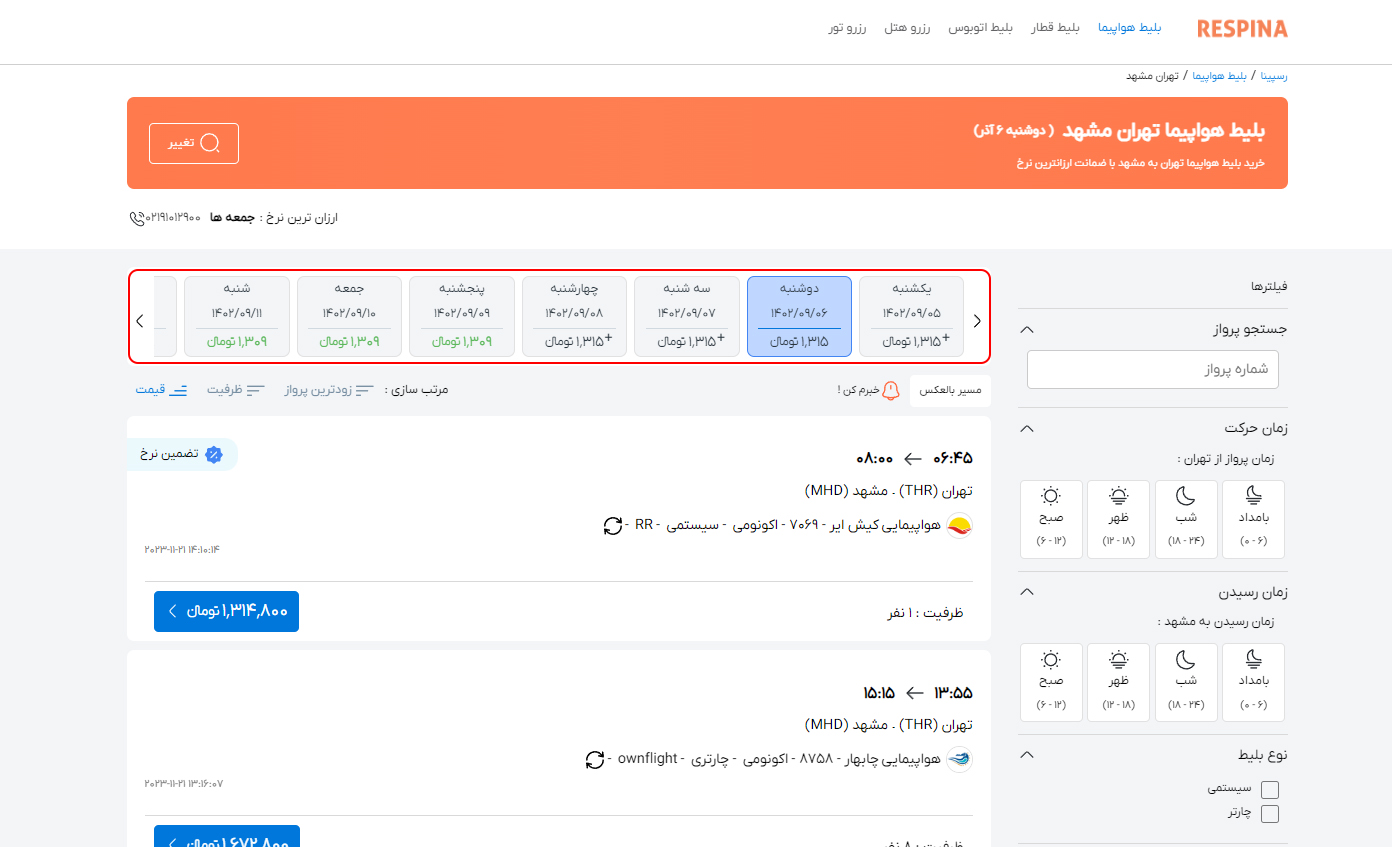This screenshot has width=1392, height=847.
Task: Collapse the نوع بلیط filter section
Action: coord(1026,755)
